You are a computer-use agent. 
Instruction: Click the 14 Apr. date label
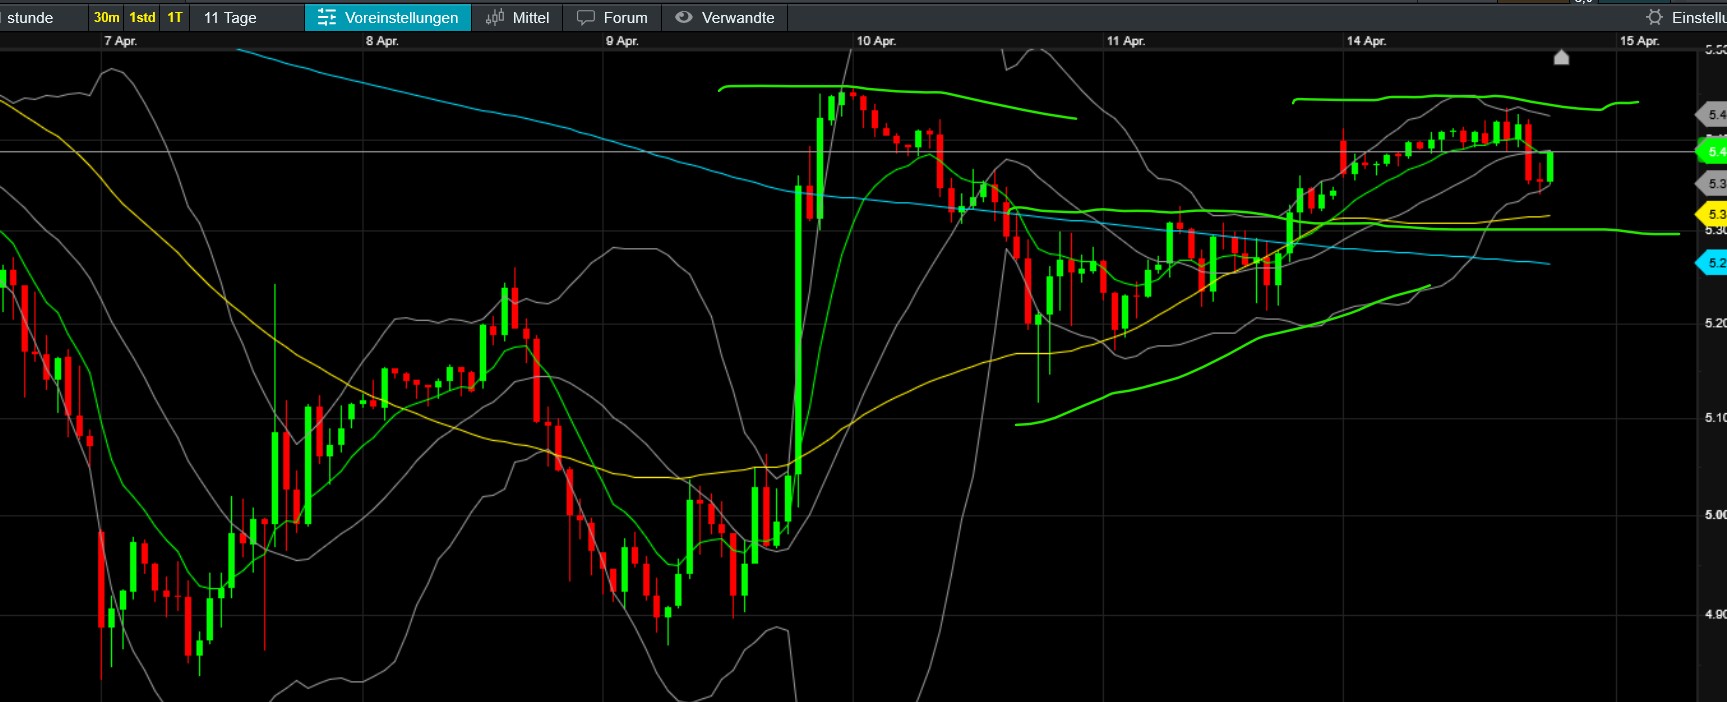tap(1366, 41)
